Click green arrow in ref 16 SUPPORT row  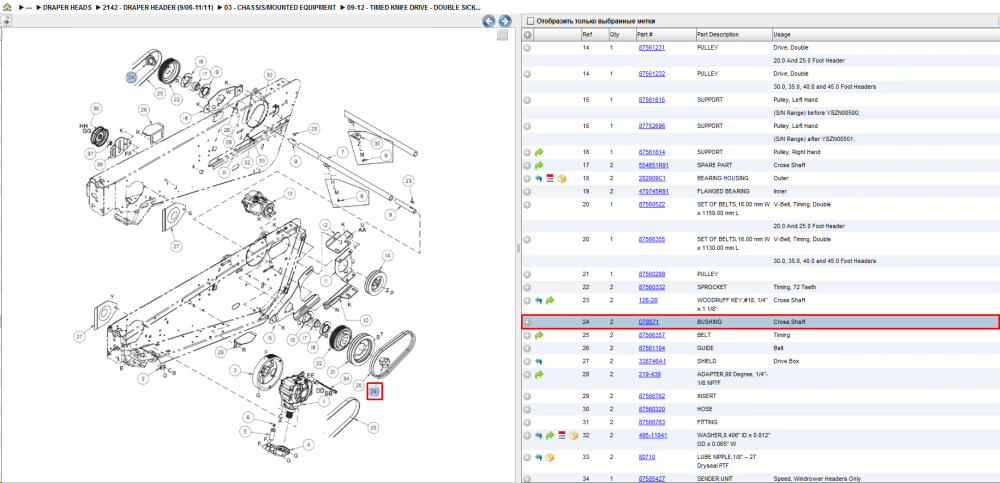539,152
